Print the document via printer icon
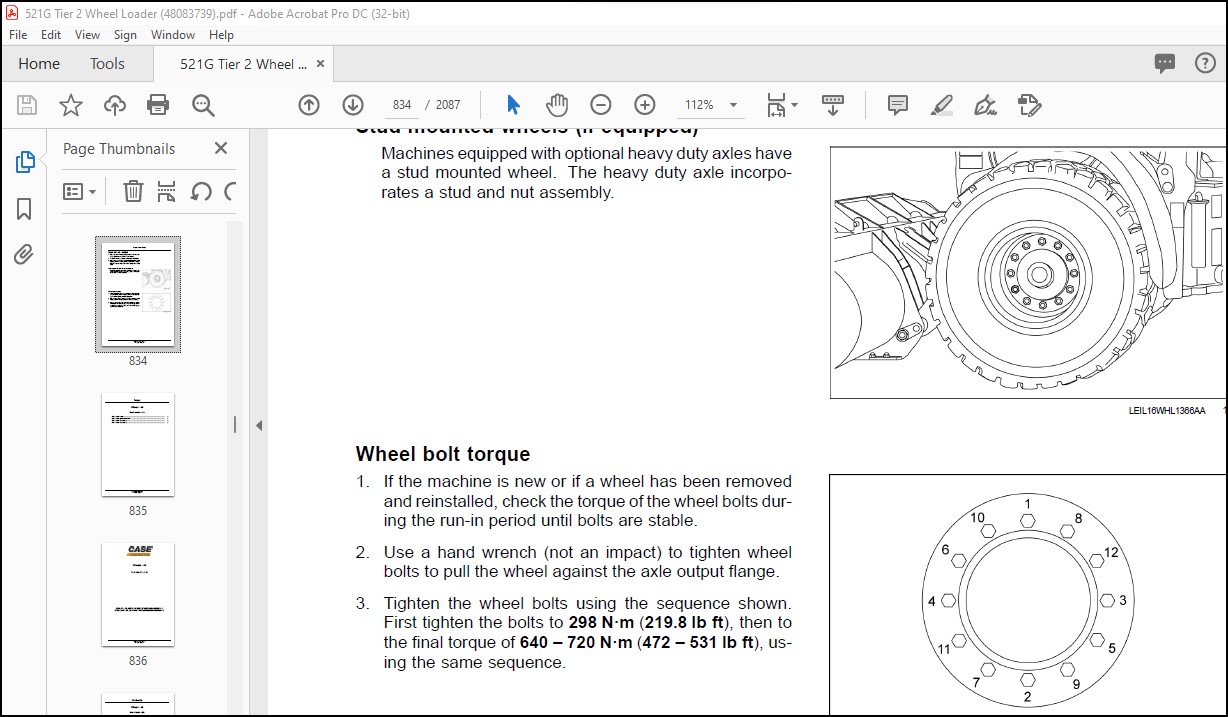Image resolution: width=1228 pixels, height=717 pixels. point(158,105)
